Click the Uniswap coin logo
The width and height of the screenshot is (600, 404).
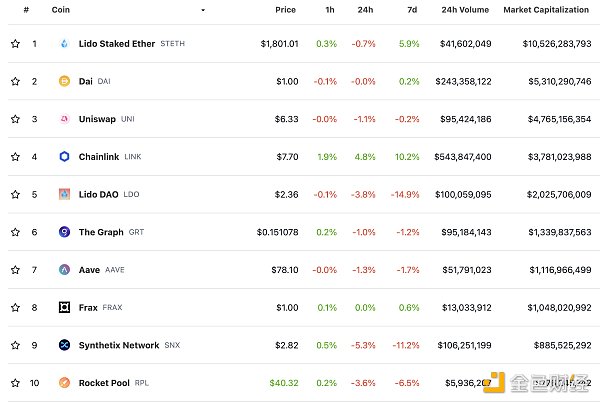click(x=65, y=119)
